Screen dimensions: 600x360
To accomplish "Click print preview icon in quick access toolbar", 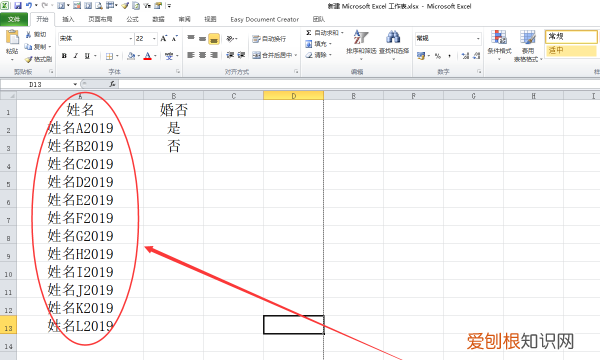I will 99,6.
